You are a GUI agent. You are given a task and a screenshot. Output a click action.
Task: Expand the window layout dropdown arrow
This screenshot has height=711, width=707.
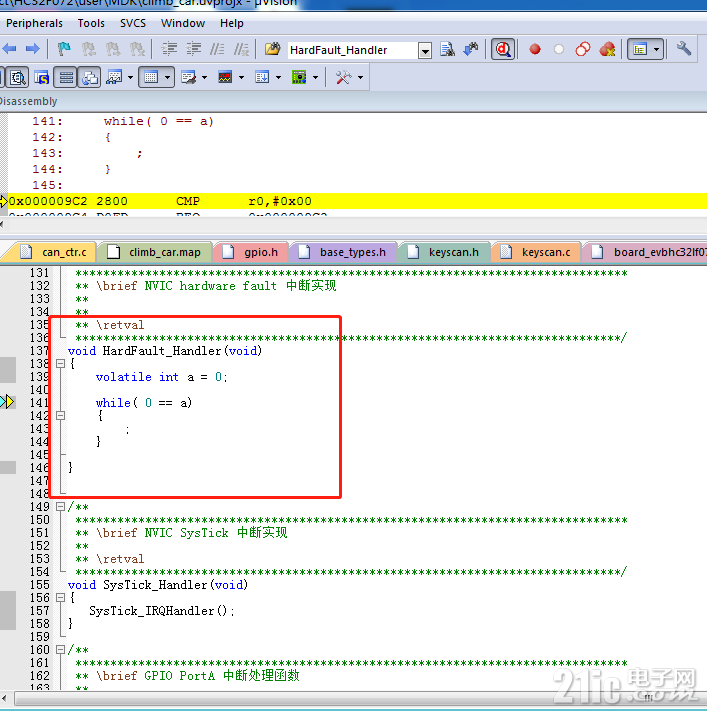[657, 49]
